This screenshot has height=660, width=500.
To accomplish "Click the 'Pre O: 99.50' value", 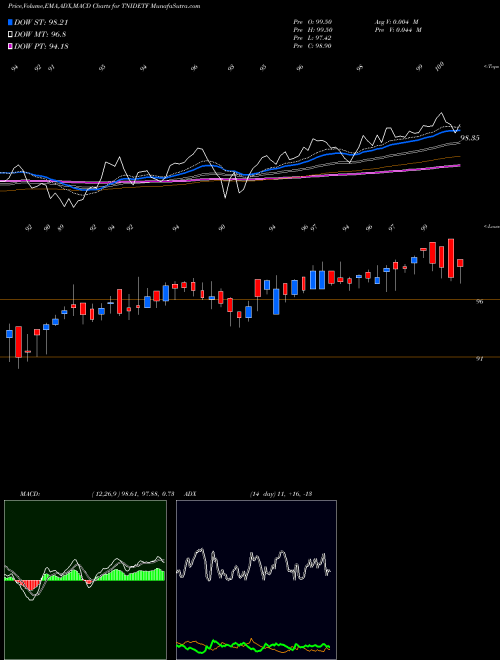I will [x=313, y=21].
